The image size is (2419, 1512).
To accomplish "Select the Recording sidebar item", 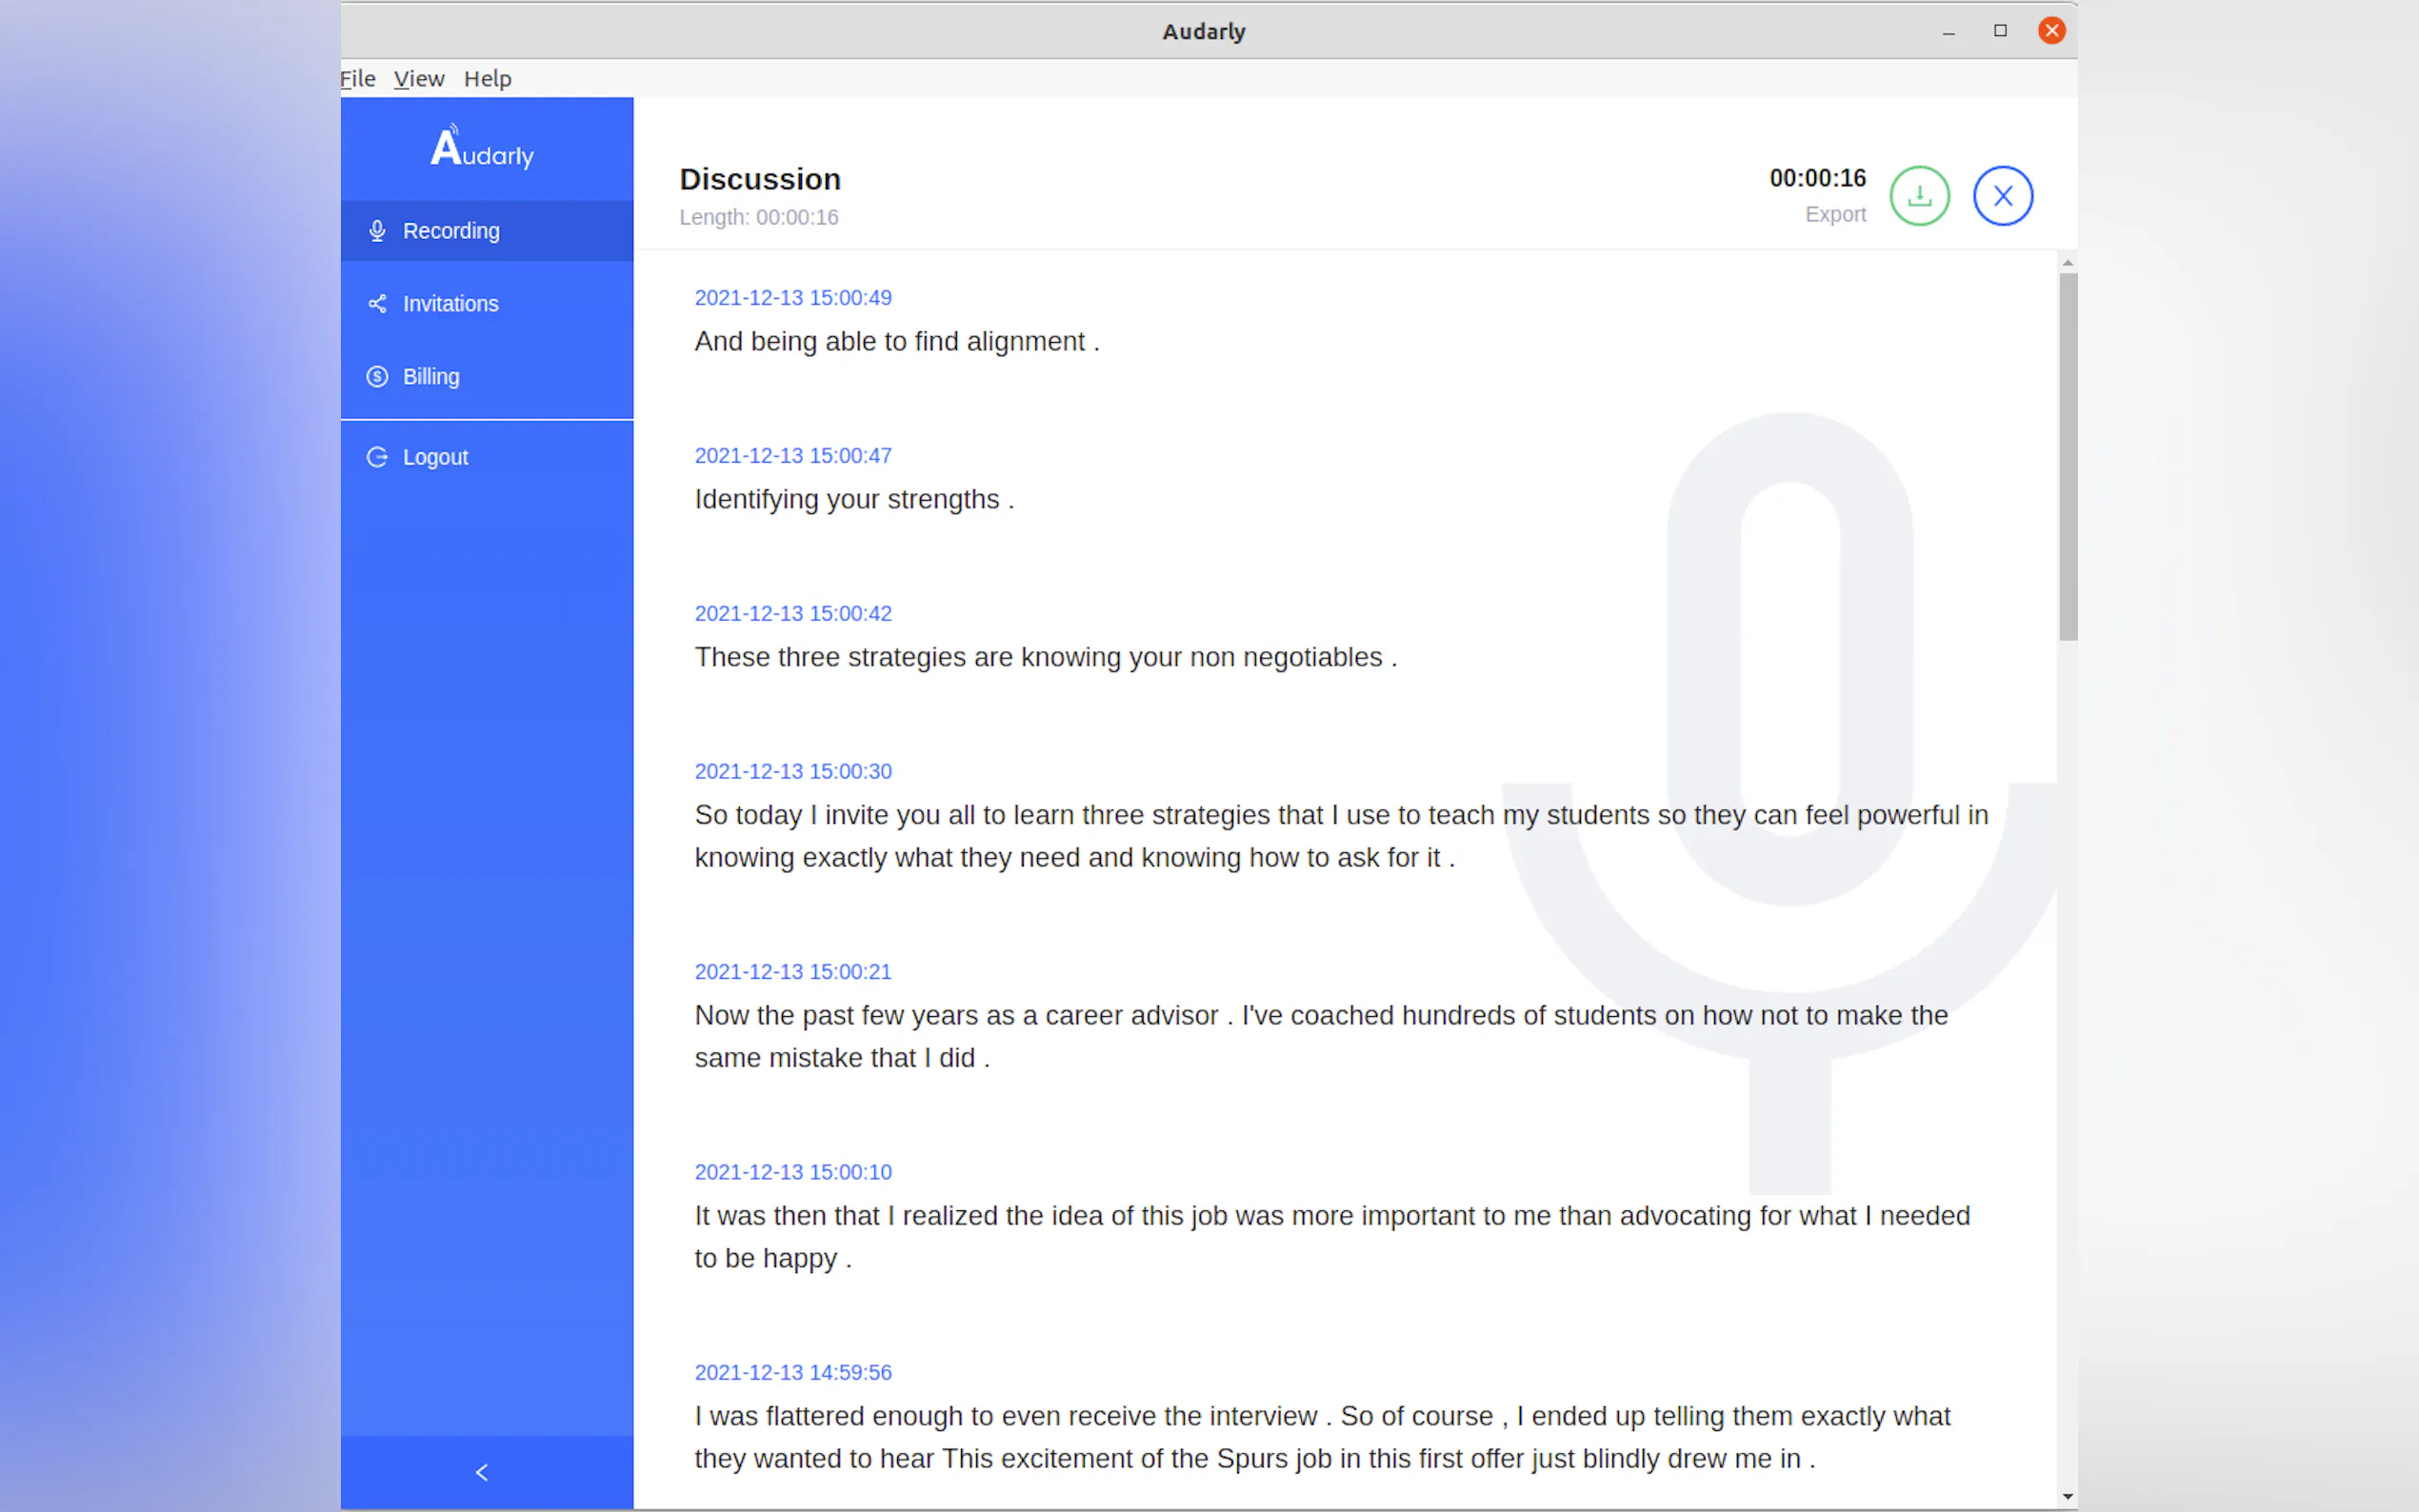I will [x=451, y=231].
